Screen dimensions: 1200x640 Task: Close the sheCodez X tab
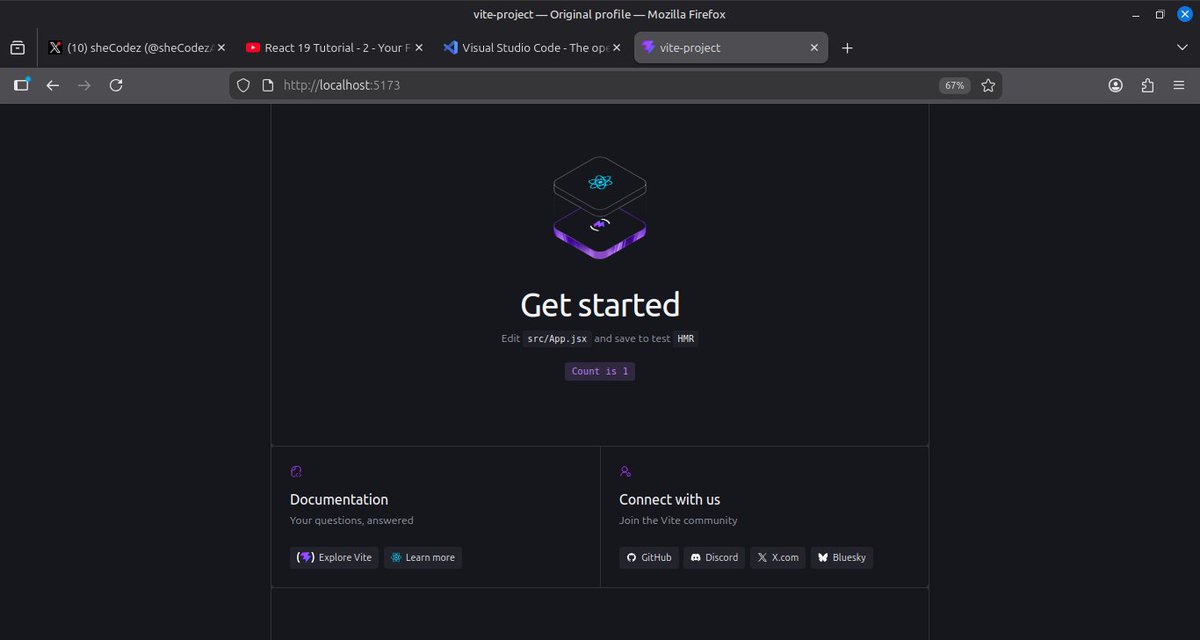[221, 47]
